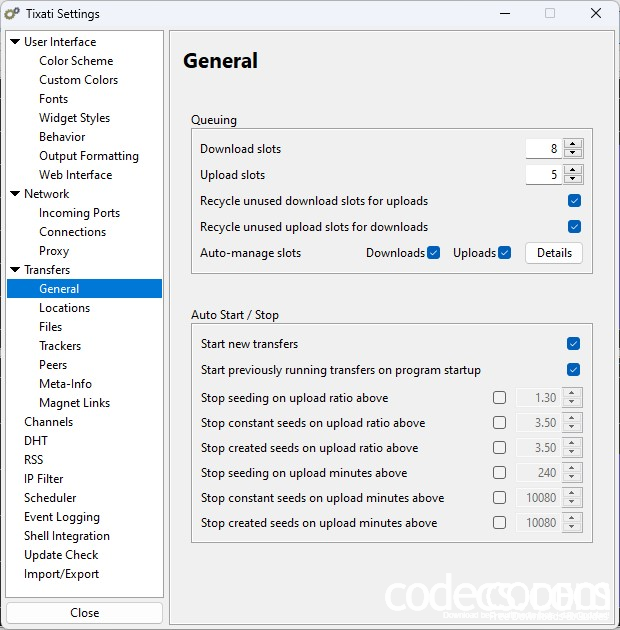620x630 pixels.
Task: Open Channels settings
Action: 48,421
